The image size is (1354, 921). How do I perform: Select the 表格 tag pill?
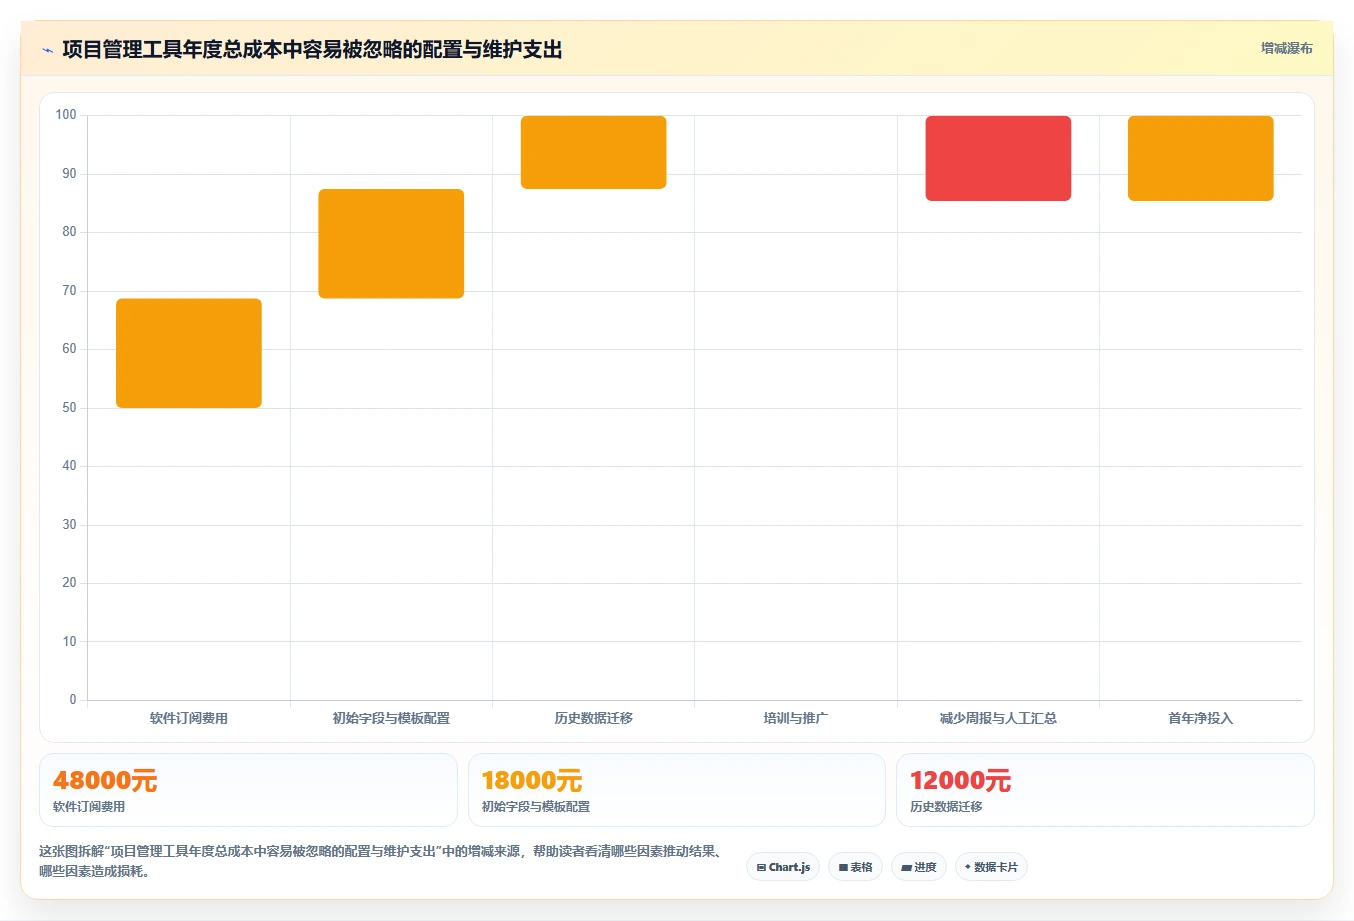[x=855, y=867]
